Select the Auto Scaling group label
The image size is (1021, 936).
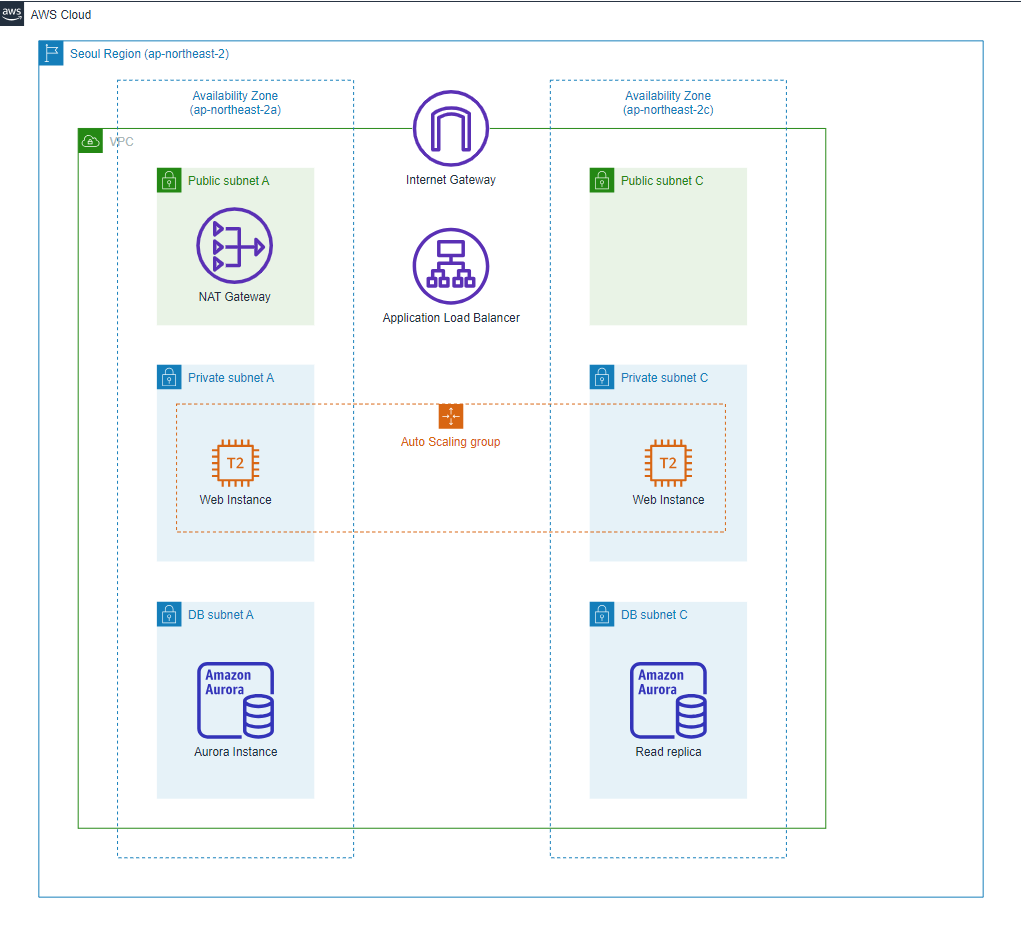click(x=451, y=442)
